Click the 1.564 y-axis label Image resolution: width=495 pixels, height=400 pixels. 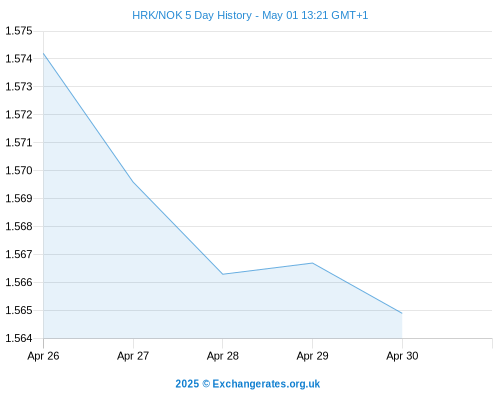(x=19, y=338)
